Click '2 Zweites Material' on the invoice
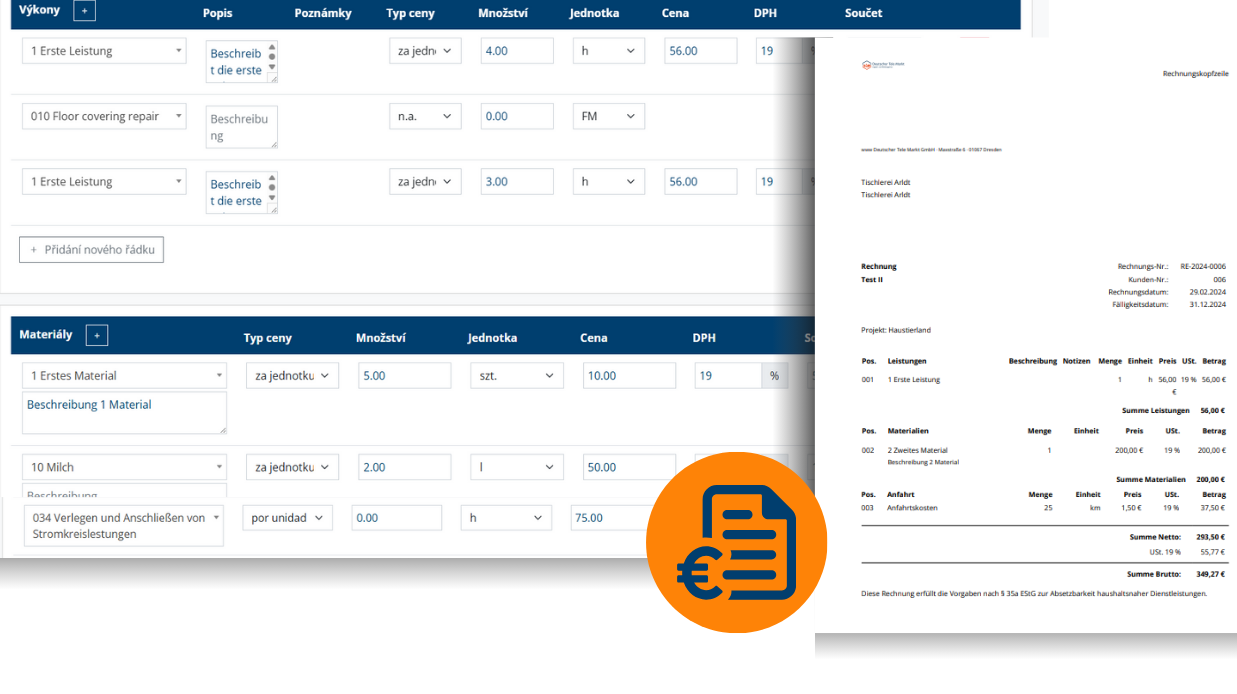The height and width of the screenshot is (694, 1237). coord(918,450)
